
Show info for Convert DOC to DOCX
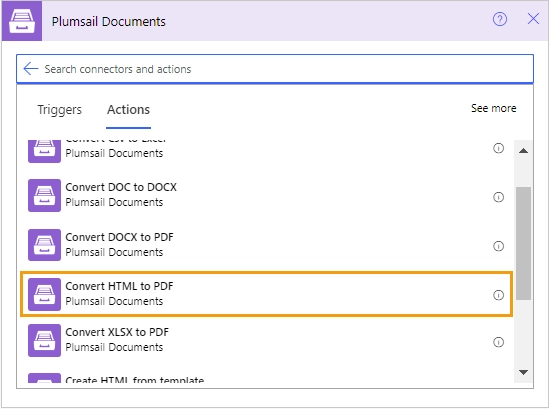tap(498, 197)
